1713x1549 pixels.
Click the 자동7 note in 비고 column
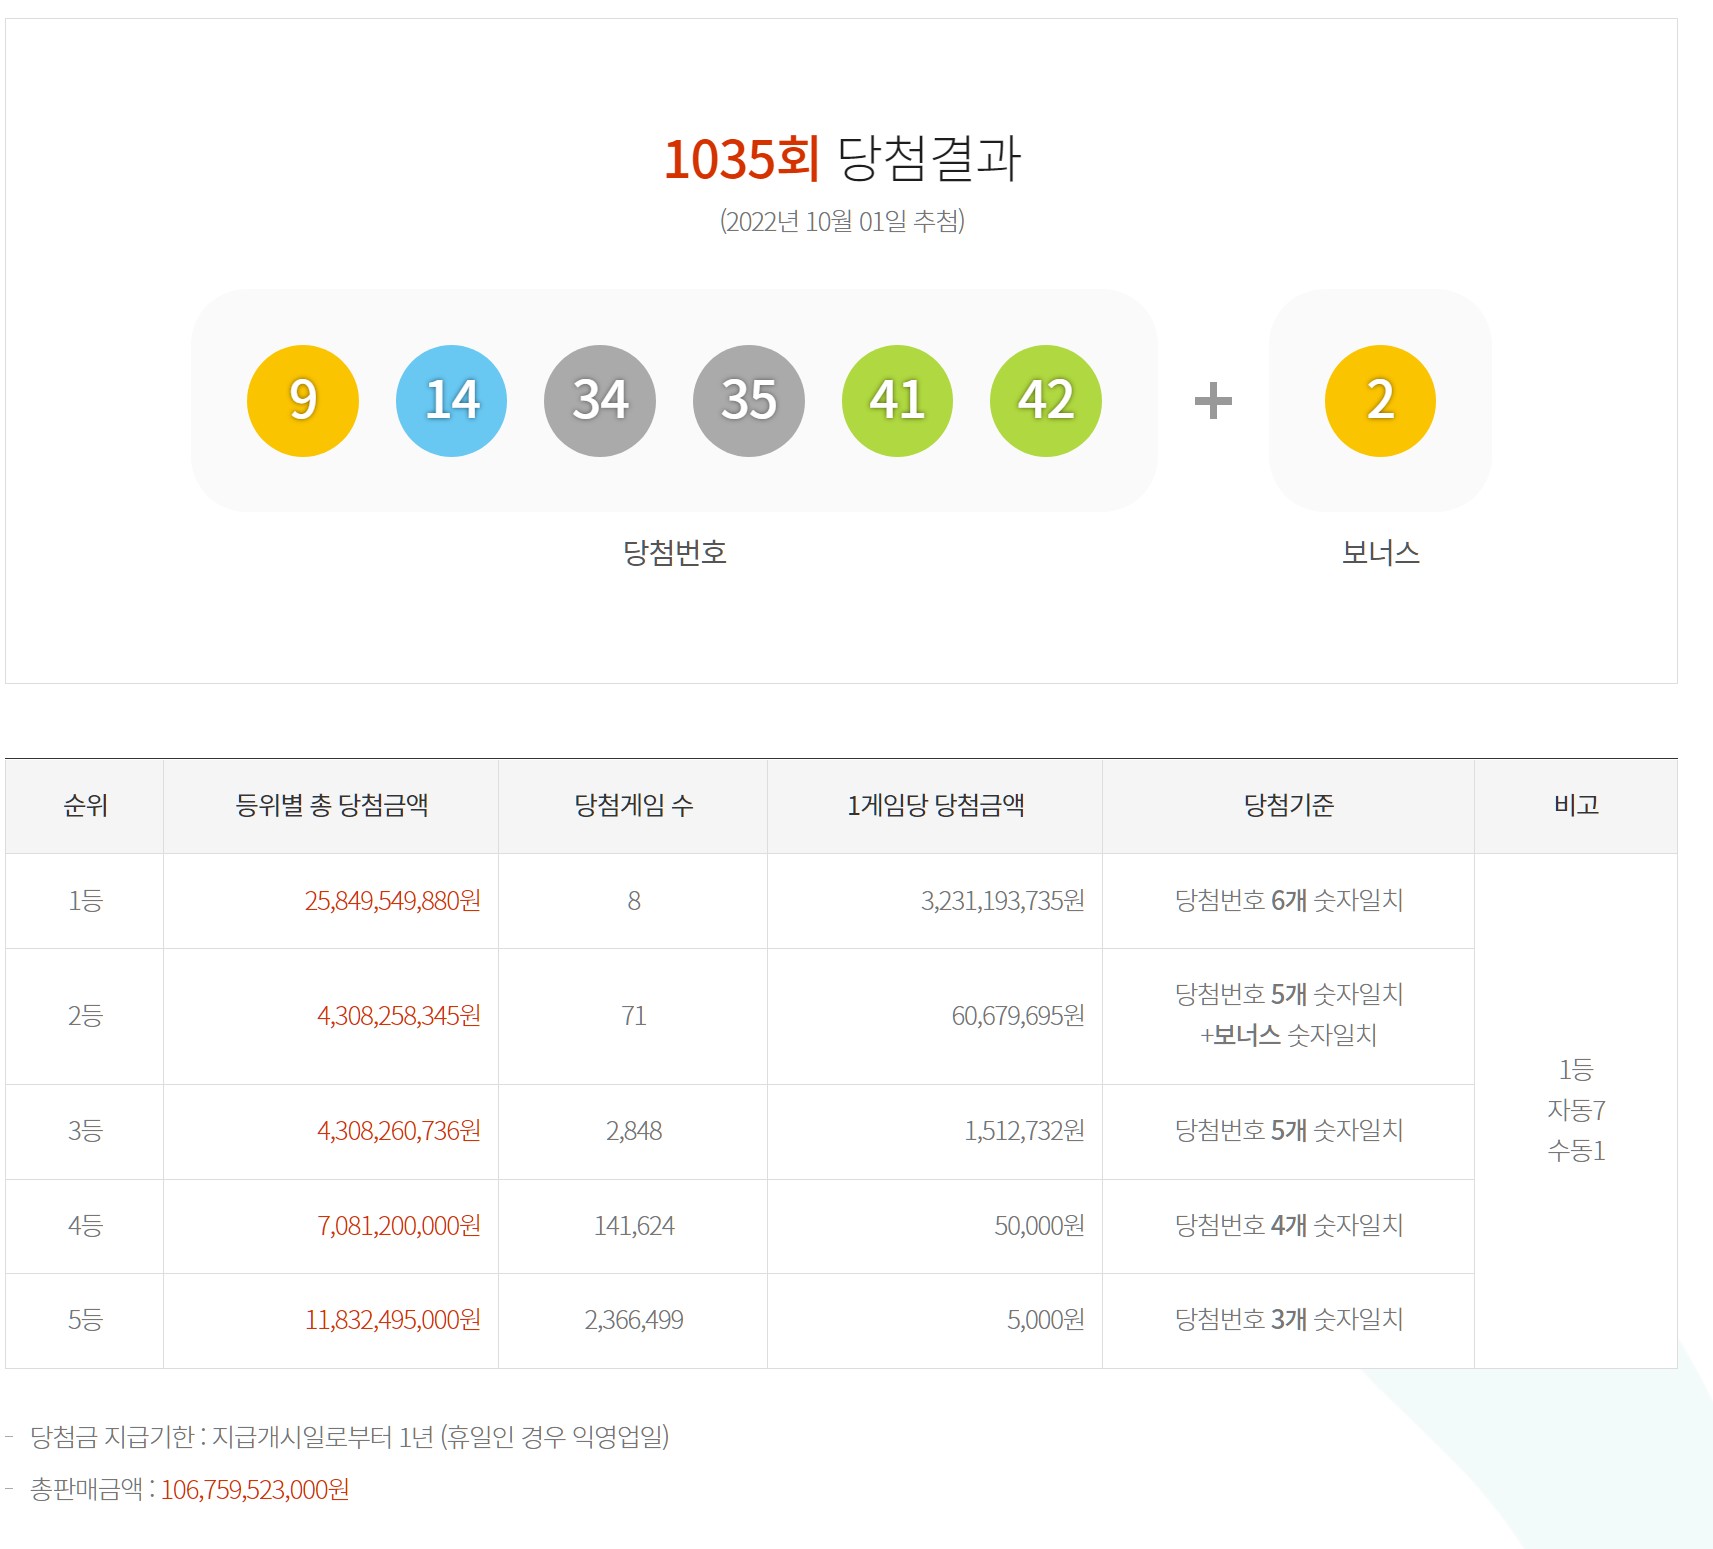[x=1576, y=1110]
